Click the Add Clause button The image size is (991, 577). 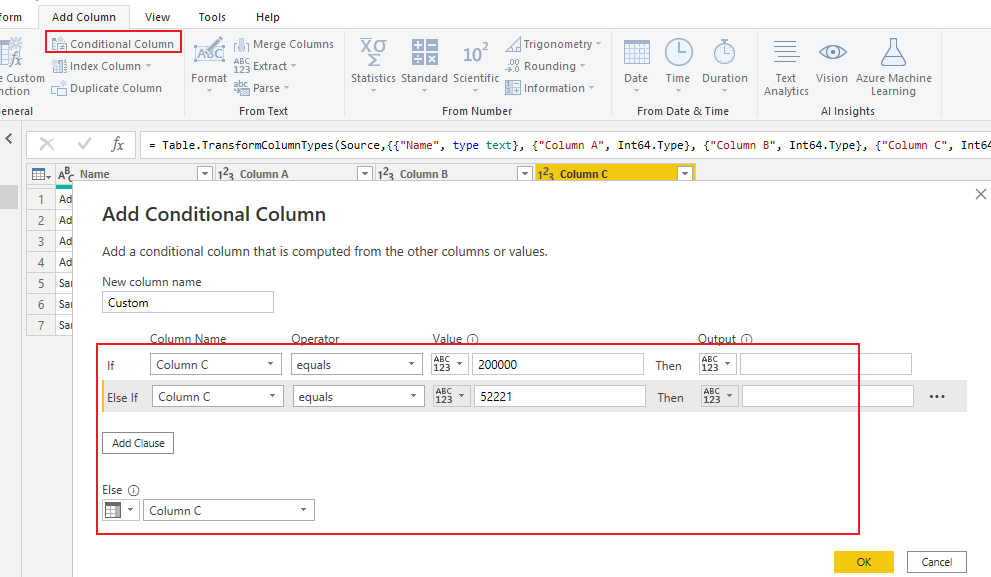[138, 443]
